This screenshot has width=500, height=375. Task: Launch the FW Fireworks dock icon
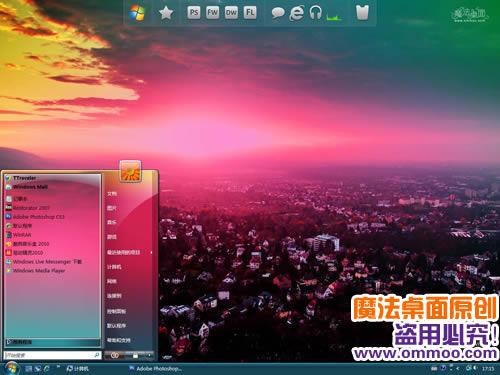point(212,13)
